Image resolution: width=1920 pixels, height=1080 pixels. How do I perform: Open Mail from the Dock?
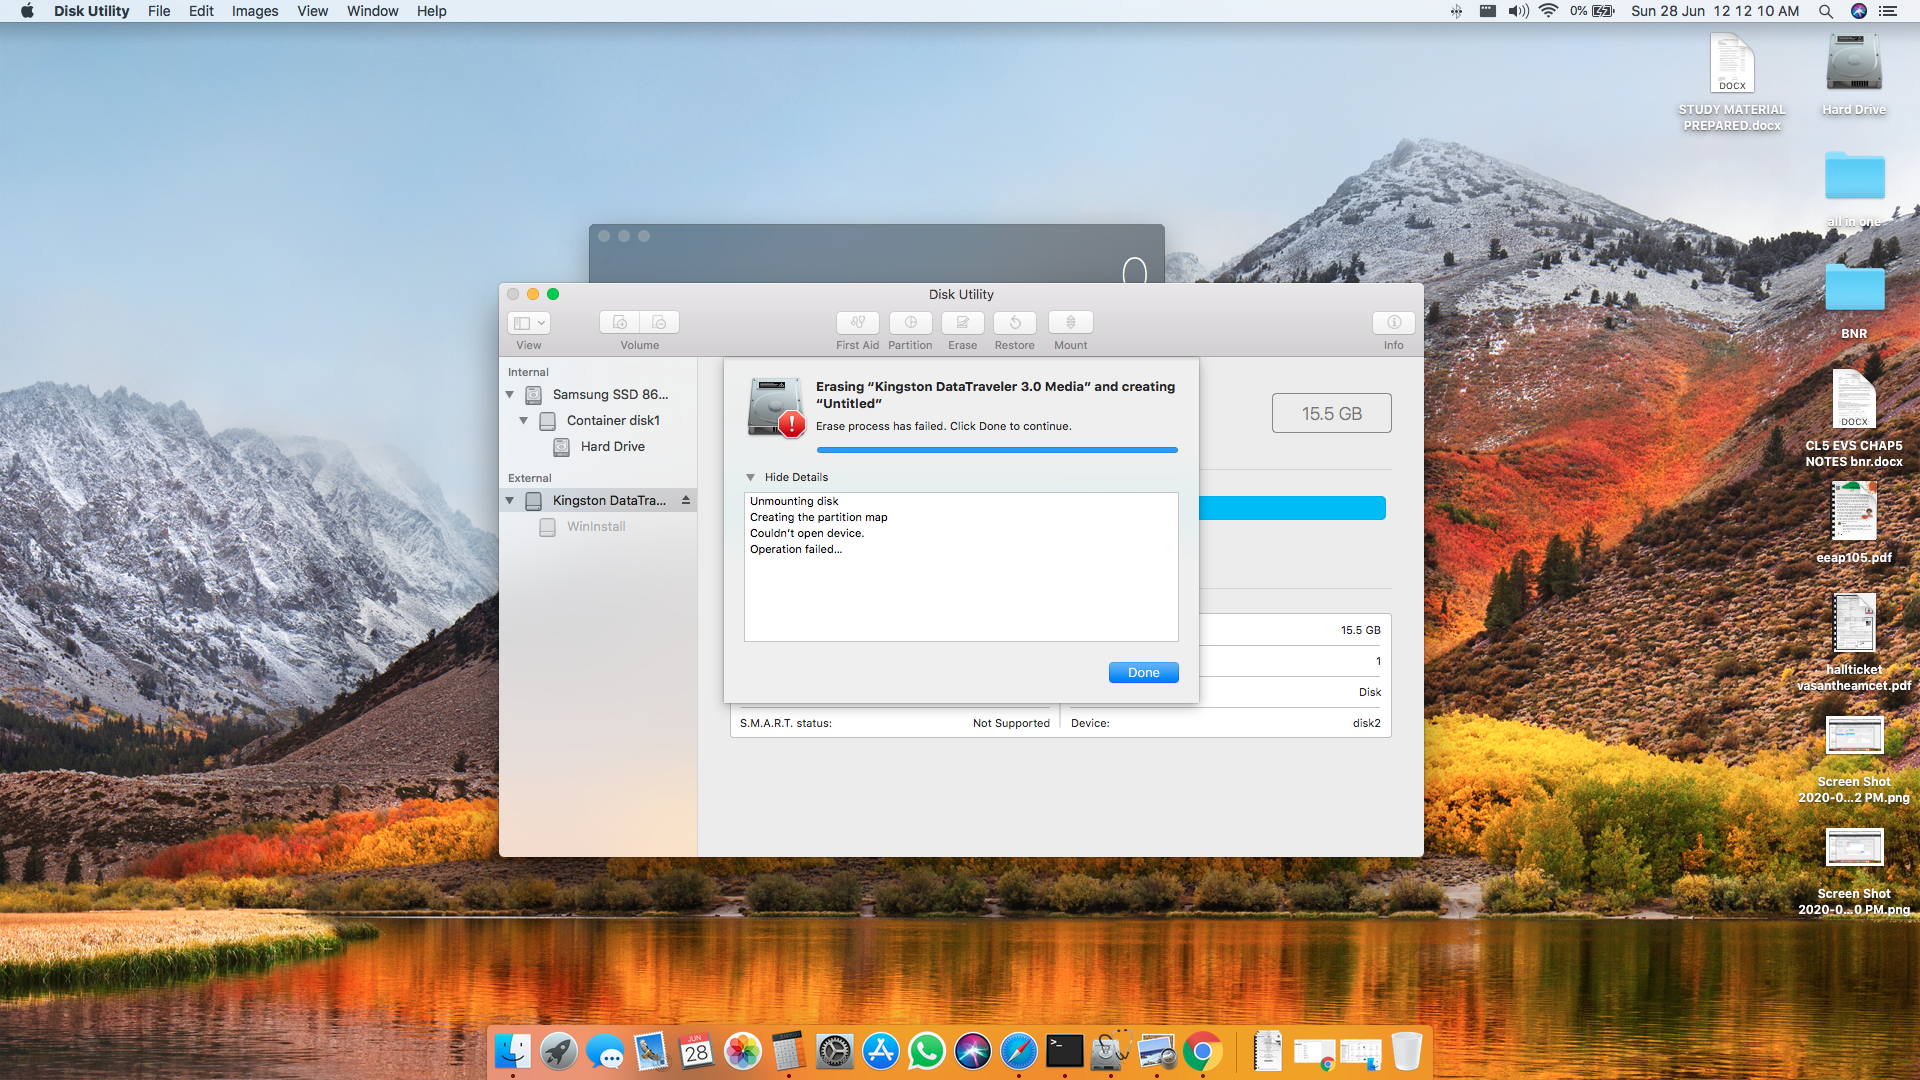point(651,1051)
